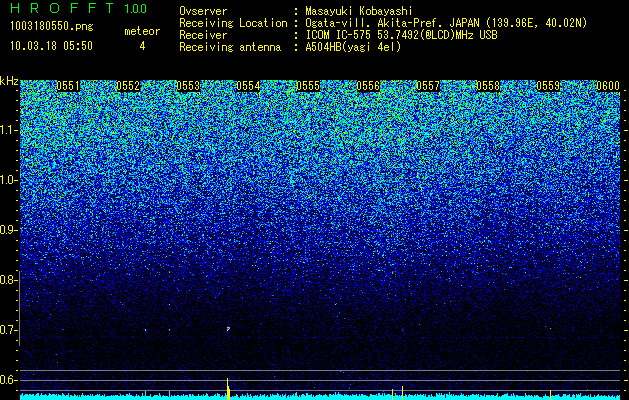Screen dimensions: 629x400
Task: Click the date stamp 10.03.18 05:50
Action: coord(51,46)
